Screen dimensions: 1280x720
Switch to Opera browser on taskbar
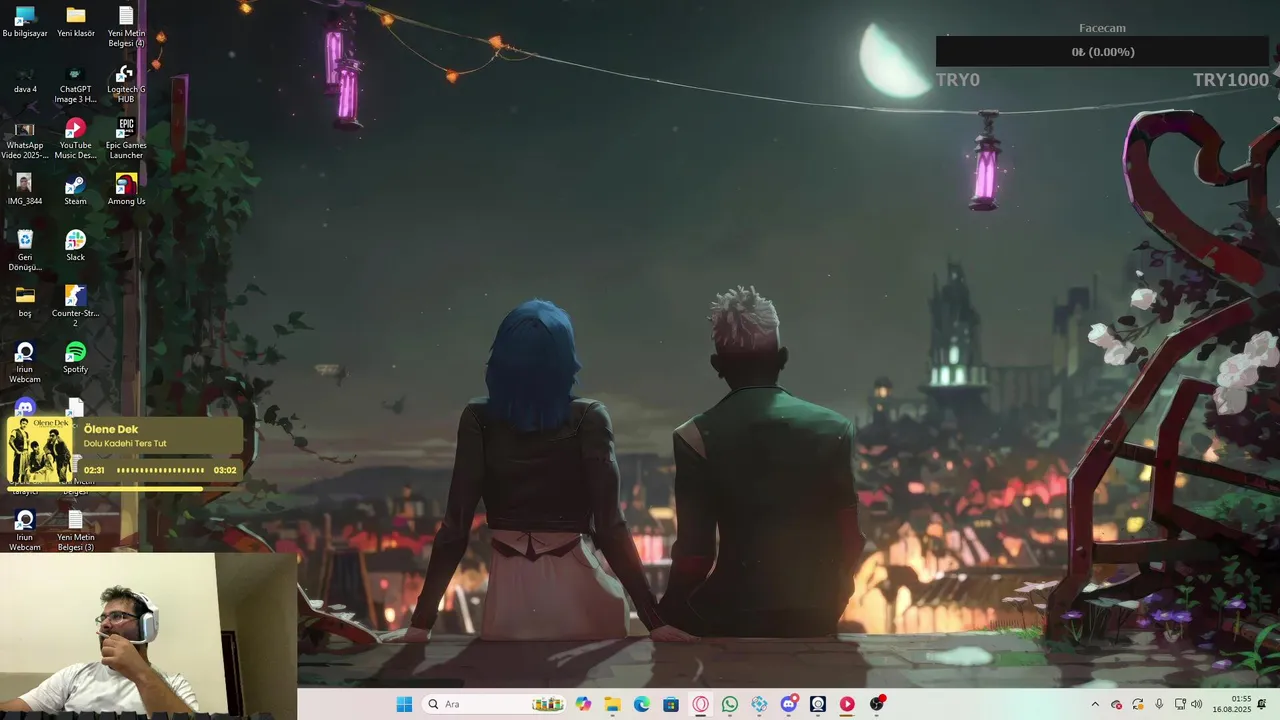701,704
